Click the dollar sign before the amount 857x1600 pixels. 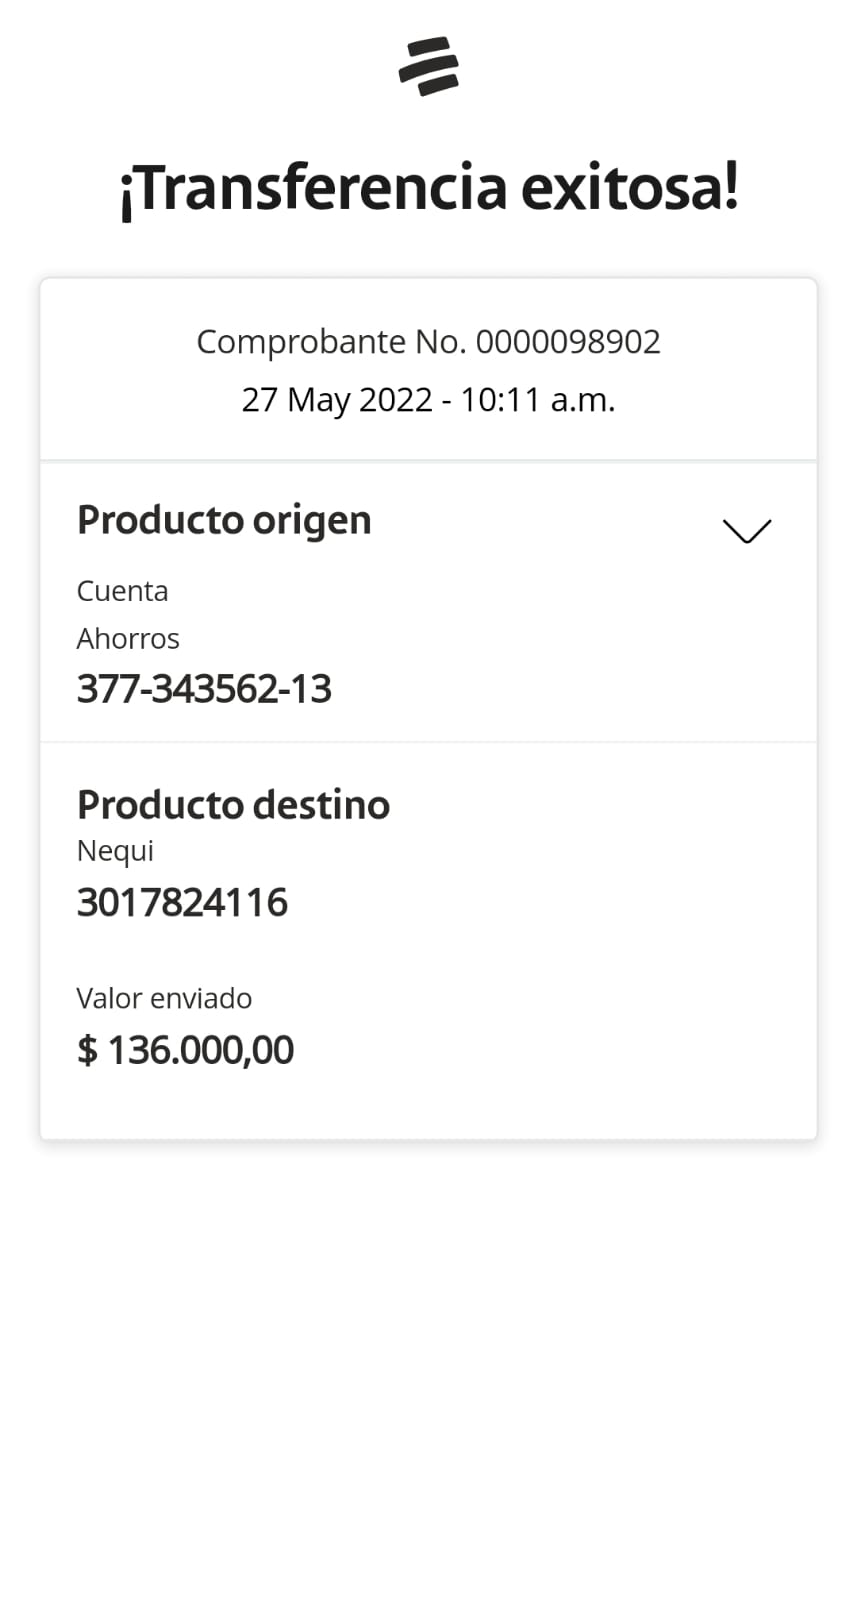88,1050
